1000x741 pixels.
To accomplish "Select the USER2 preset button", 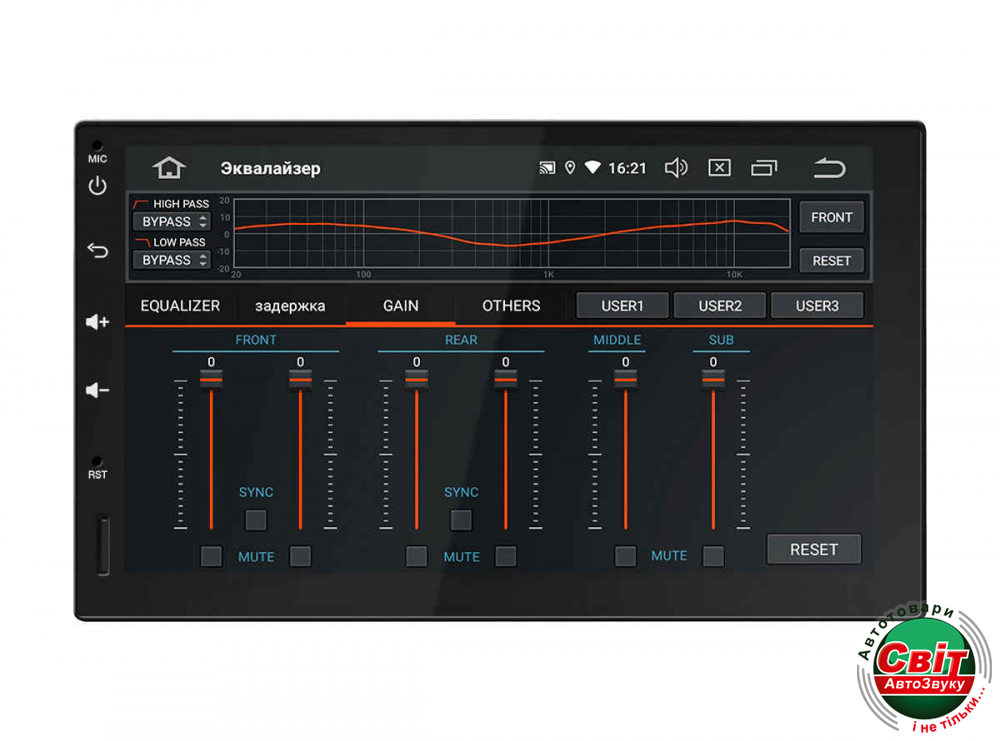I will (720, 306).
